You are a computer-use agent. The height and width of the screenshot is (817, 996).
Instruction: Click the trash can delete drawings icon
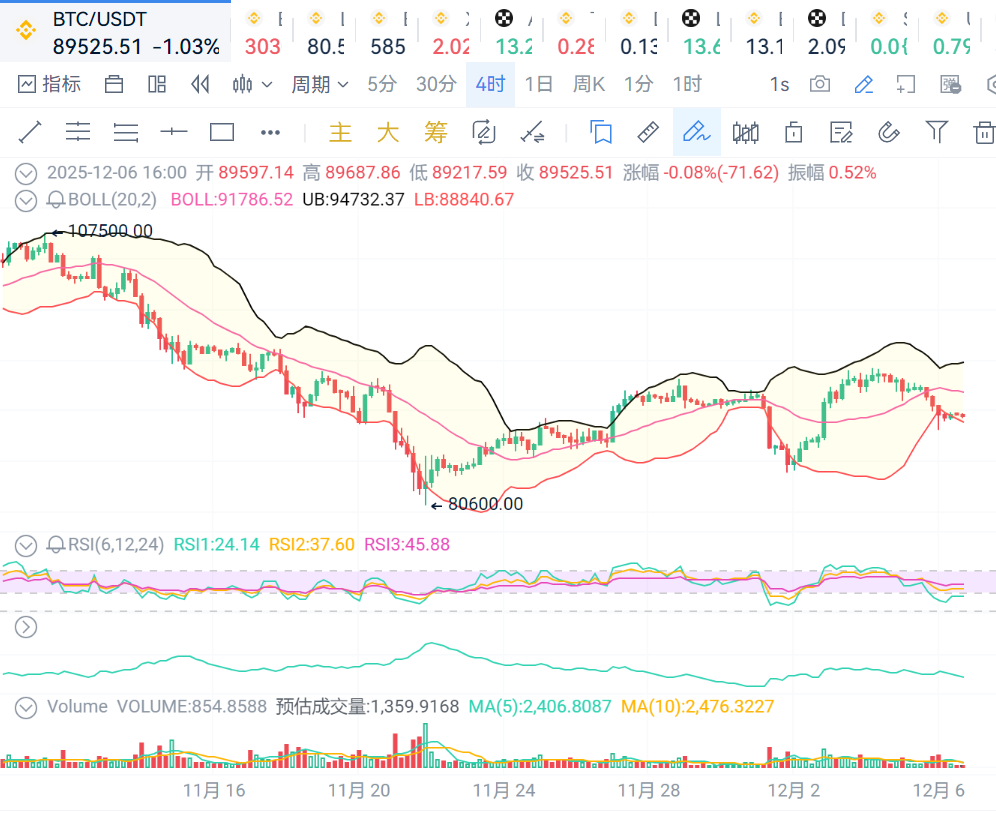point(984,132)
